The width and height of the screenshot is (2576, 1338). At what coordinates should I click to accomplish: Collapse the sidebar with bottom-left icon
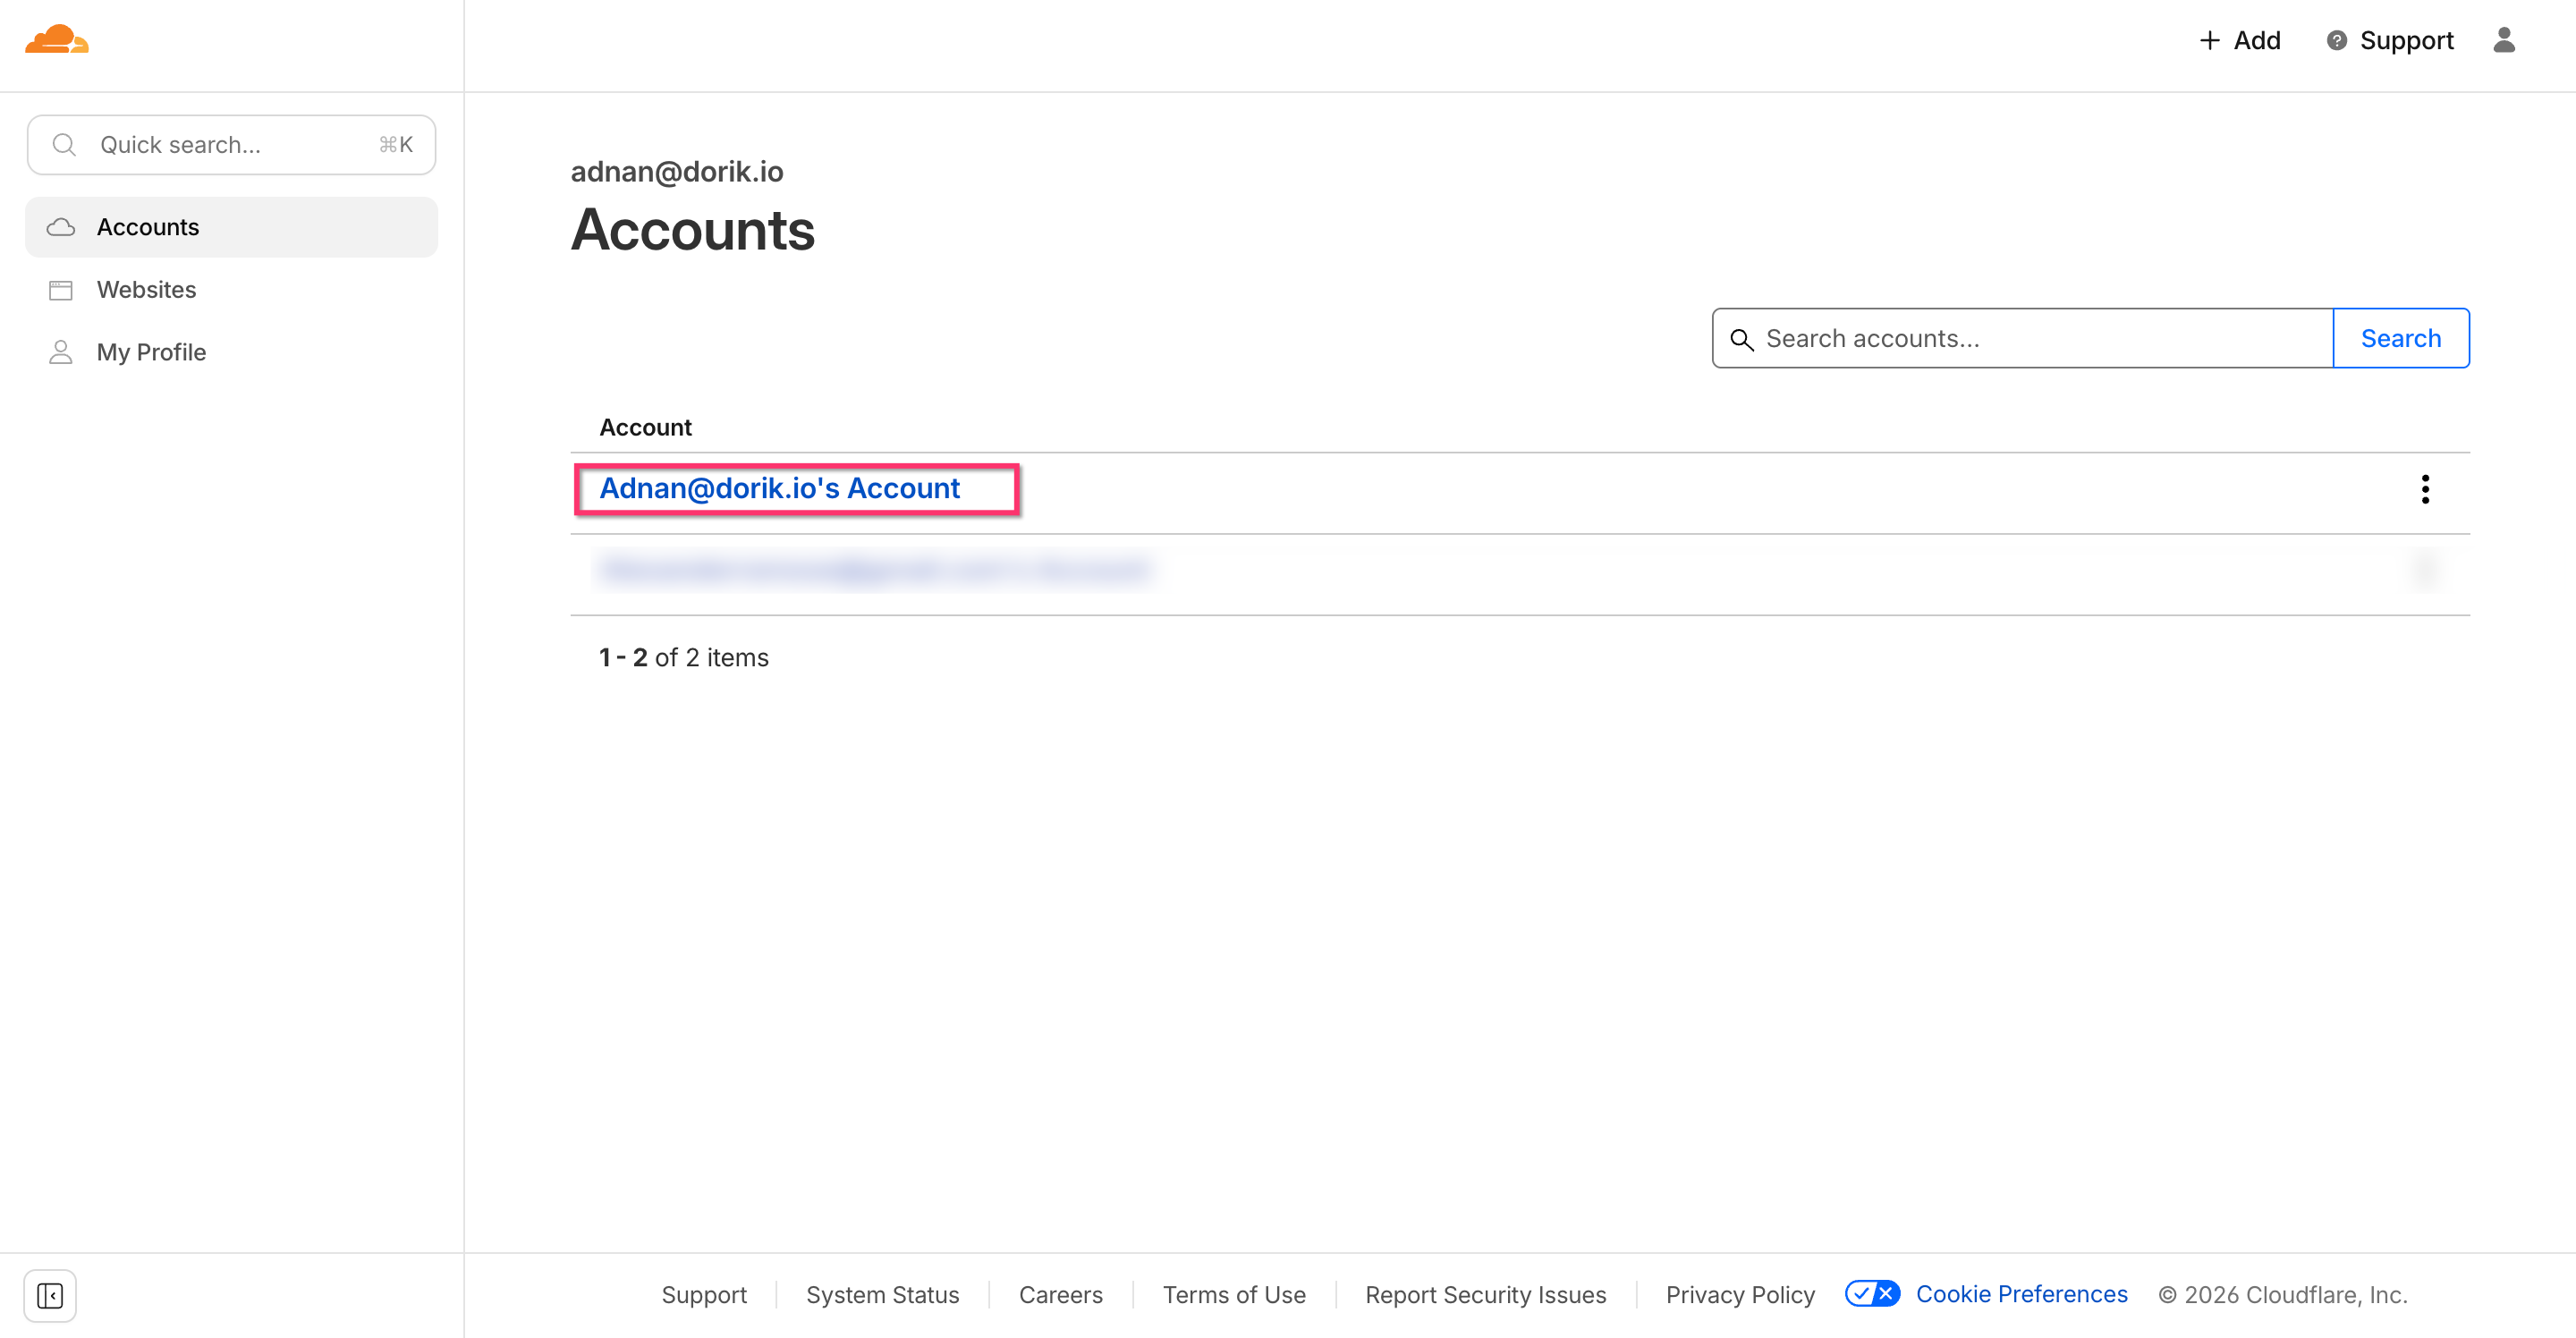tap(50, 1296)
